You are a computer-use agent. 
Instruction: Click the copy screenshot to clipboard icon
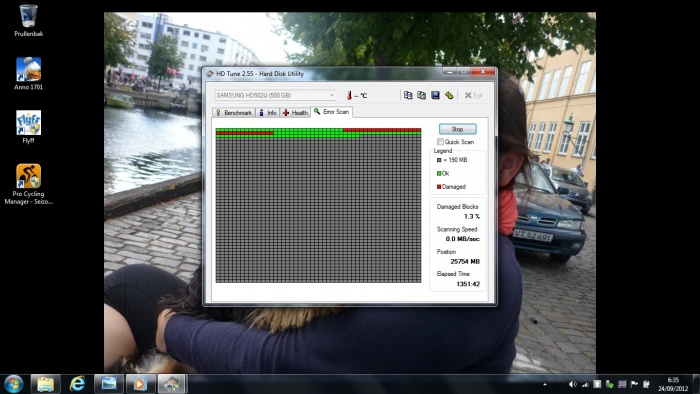pos(421,95)
